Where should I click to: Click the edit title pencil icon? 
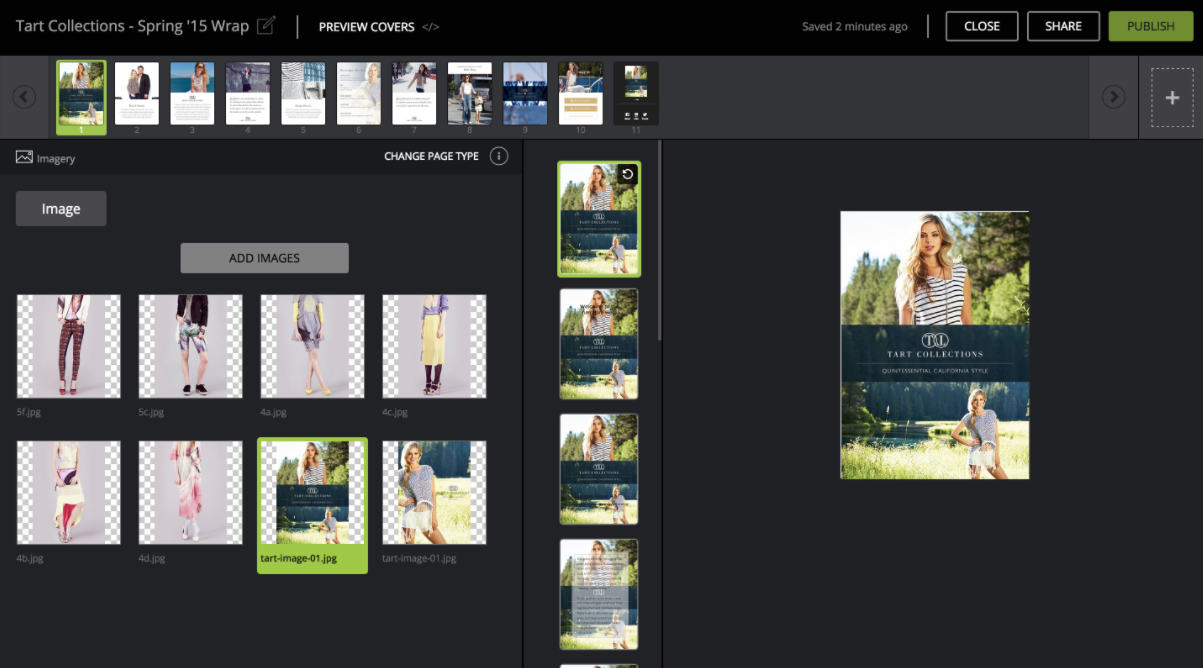(x=266, y=26)
